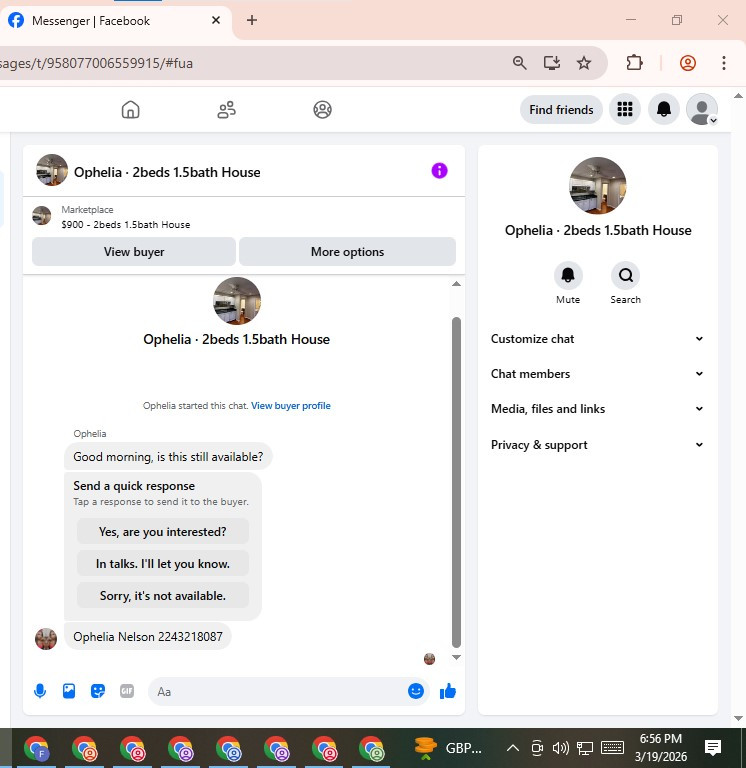
Task: Open Chrome's three-dot menu
Action: [x=724, y=63]
